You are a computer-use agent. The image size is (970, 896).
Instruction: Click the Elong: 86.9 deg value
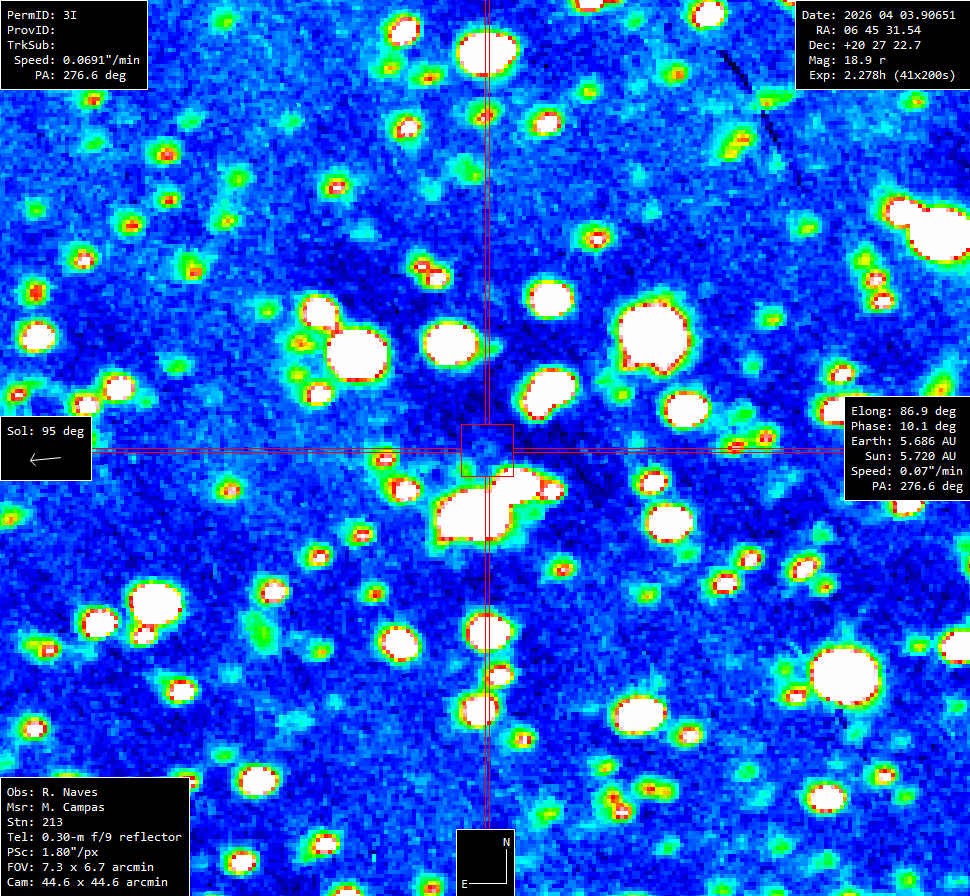click(903, 411)
